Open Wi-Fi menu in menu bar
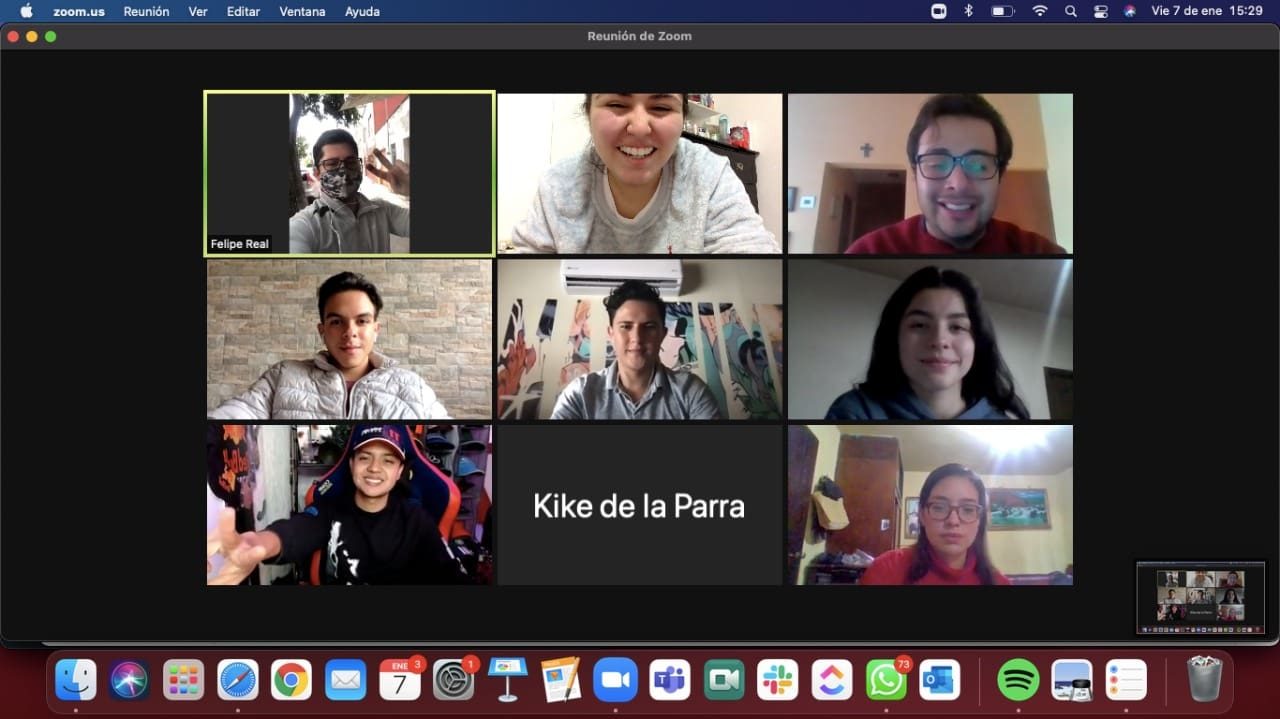Image resolution: width=1280 pixels, height=719 pixels. click(1040, 11)
